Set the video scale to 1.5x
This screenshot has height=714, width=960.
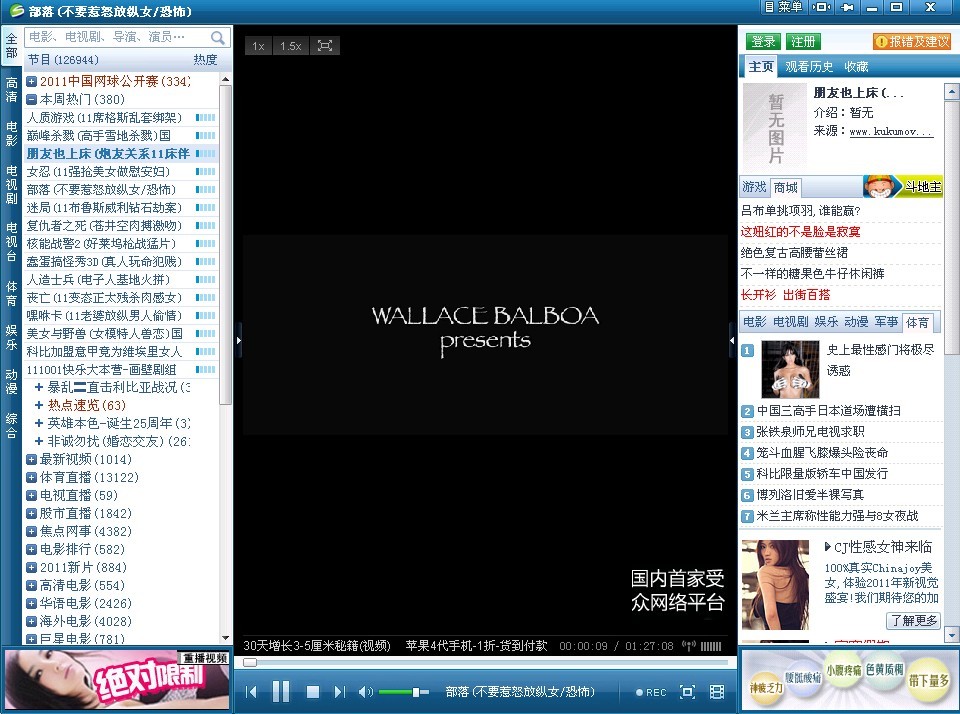290,46
